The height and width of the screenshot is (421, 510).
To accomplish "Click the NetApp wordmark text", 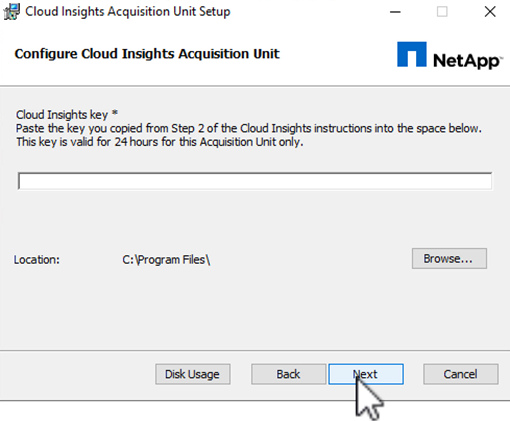I will click(x=467, y=60).
